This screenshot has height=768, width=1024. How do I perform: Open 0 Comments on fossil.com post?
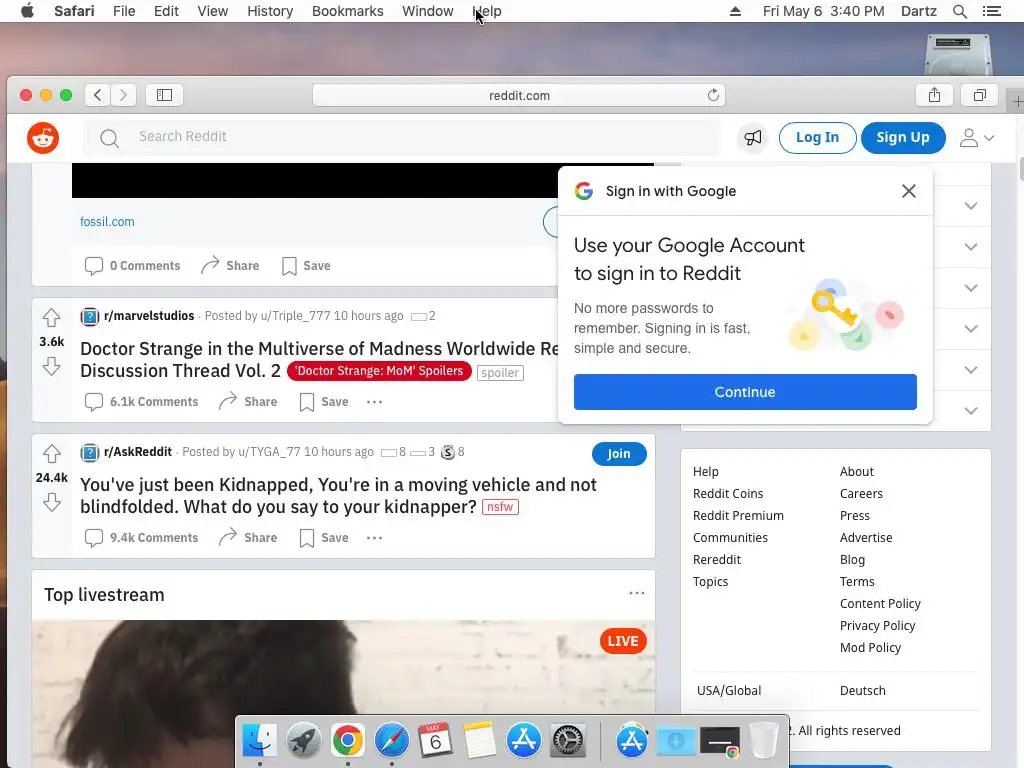coord(133,266)
